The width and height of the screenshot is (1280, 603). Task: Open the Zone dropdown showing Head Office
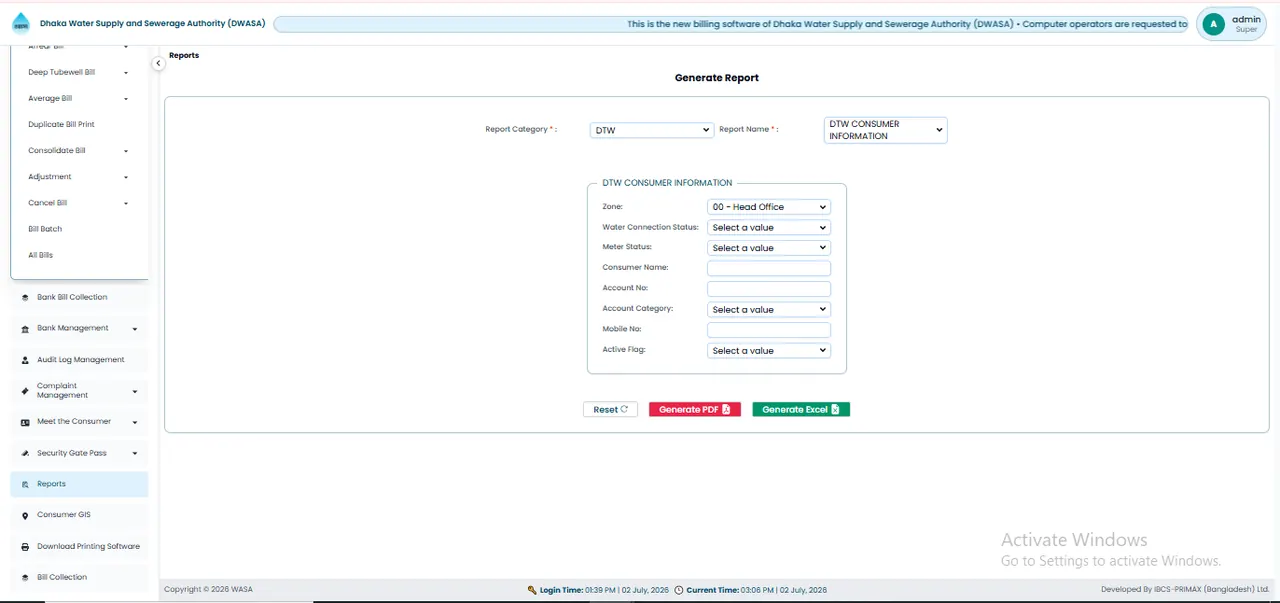click(769, 207)
